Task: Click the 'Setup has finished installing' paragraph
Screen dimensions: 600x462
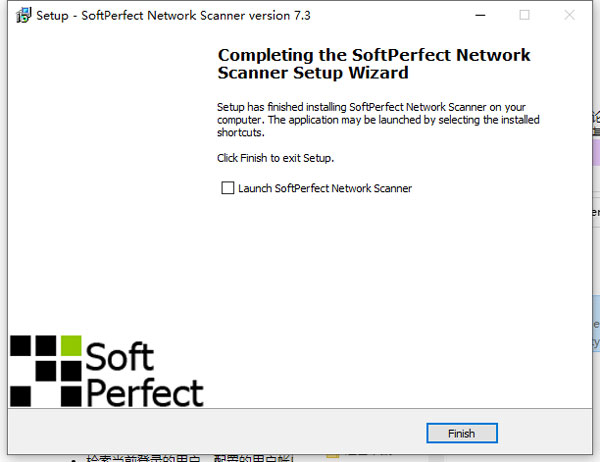Action: click(378, 119)
